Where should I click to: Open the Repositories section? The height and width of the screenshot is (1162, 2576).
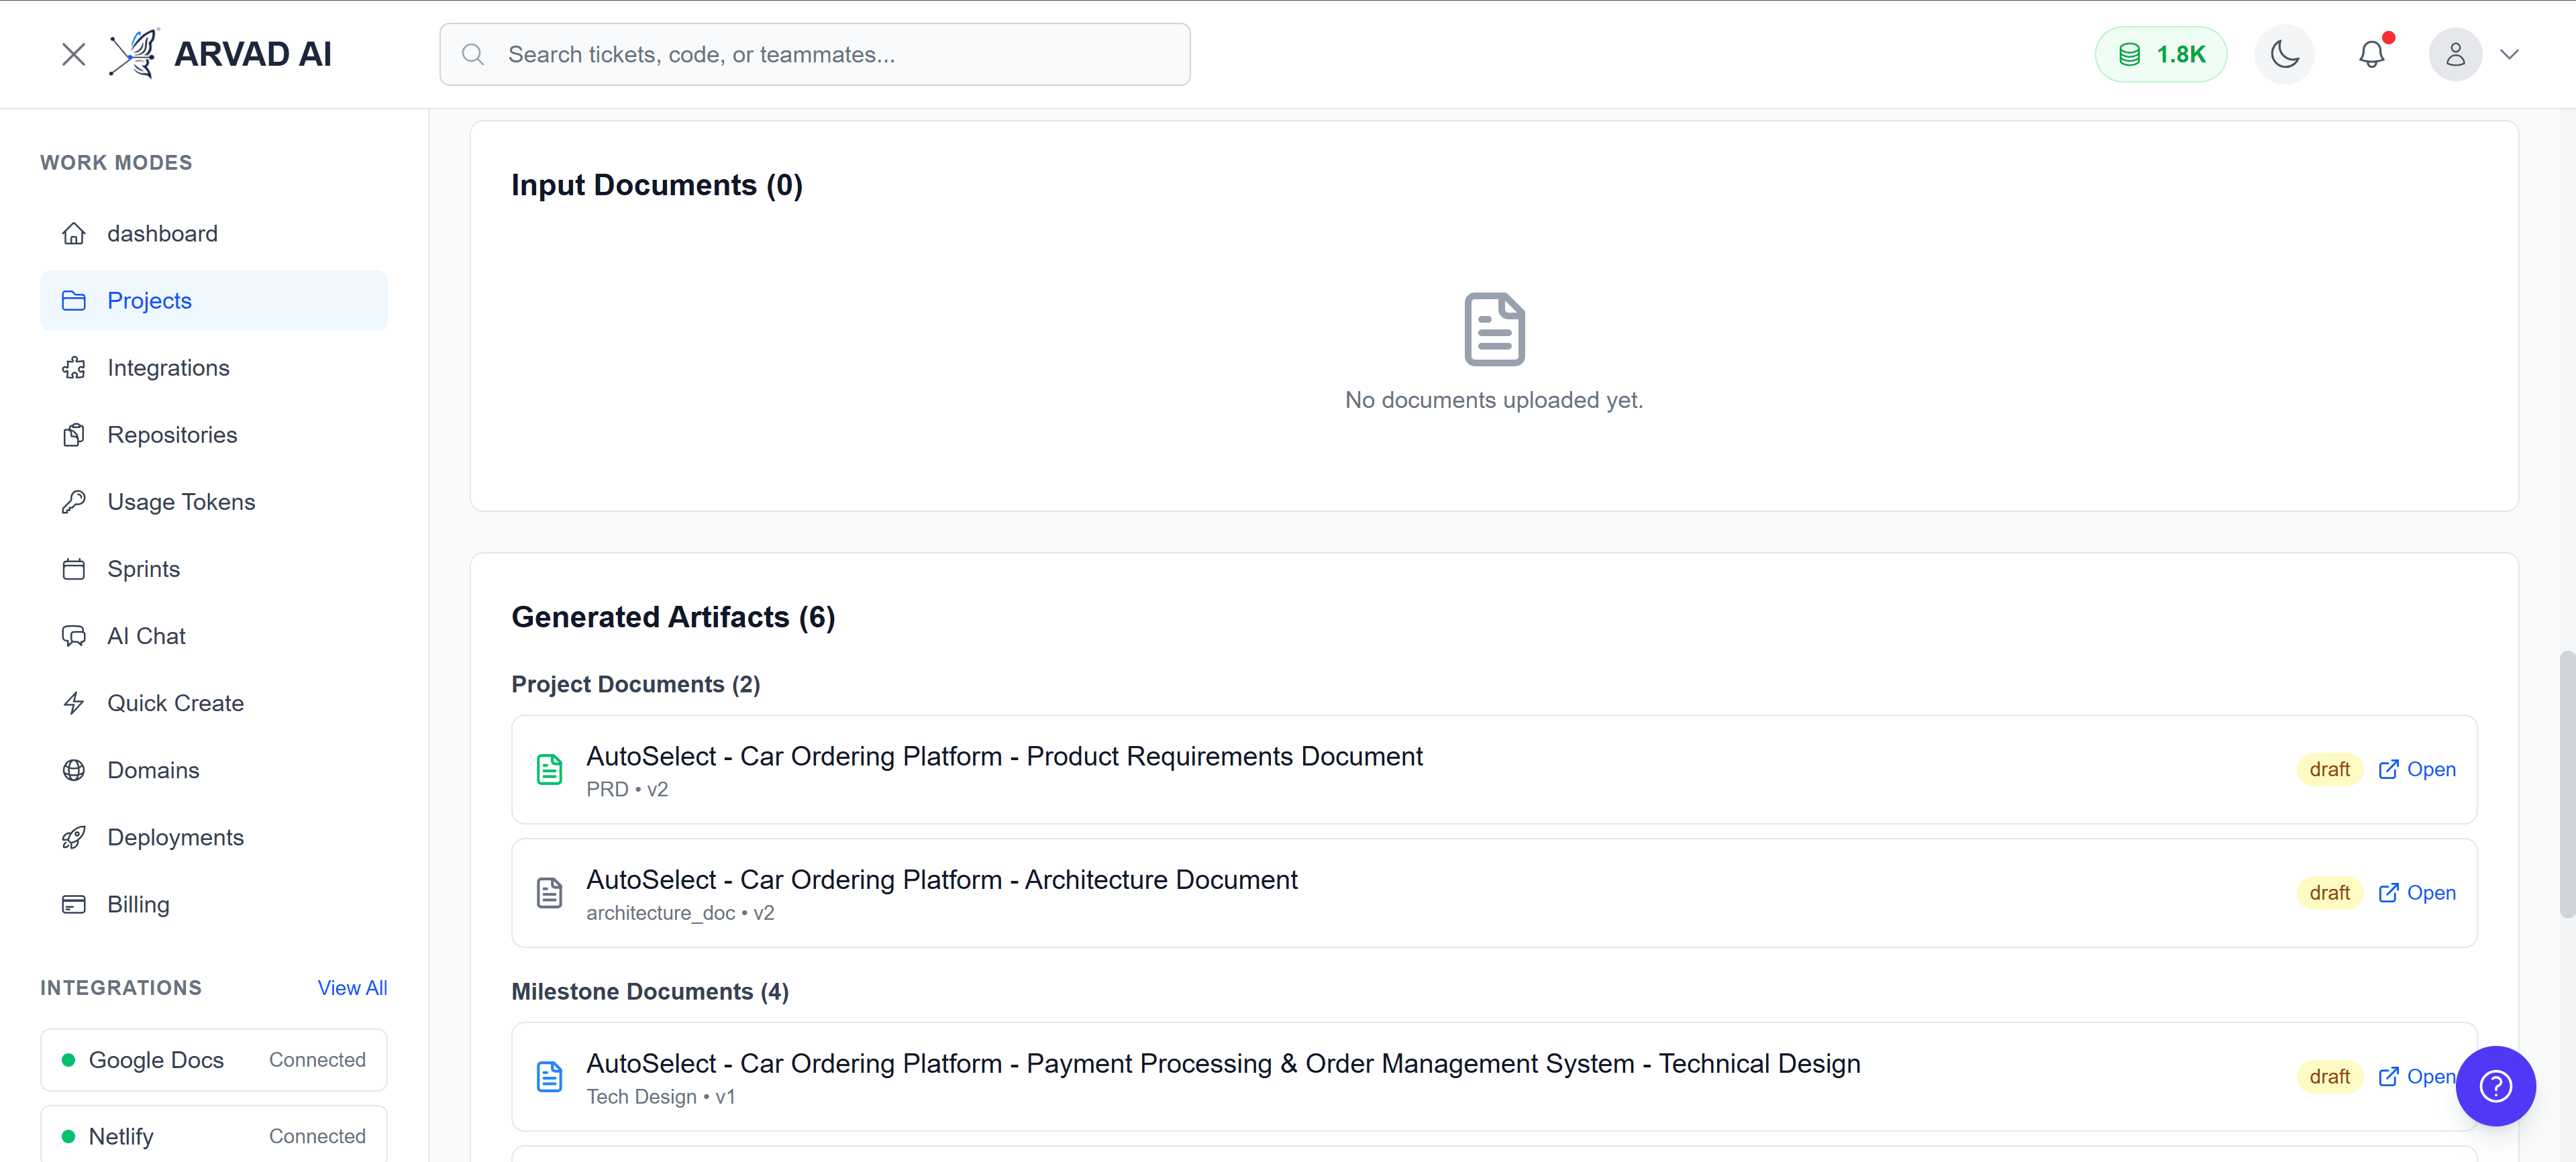pos(172,434)
